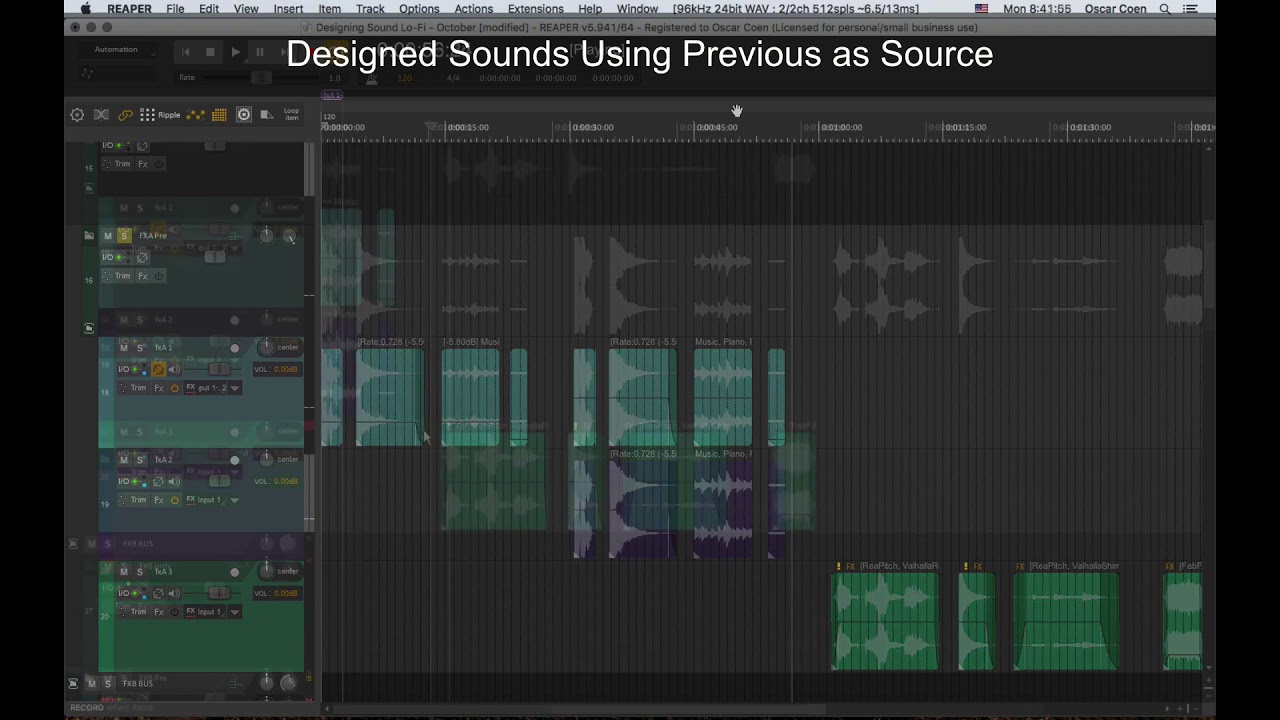1280x720 pixels.
Task: Click input FX button on fxA 3 track
Action: (190, 612)
